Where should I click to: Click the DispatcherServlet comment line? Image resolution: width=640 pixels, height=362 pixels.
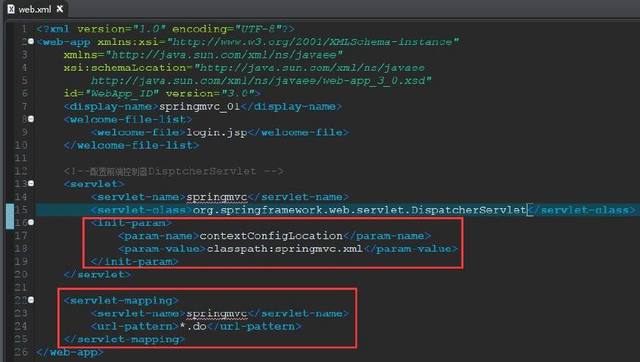click(173, 171)
